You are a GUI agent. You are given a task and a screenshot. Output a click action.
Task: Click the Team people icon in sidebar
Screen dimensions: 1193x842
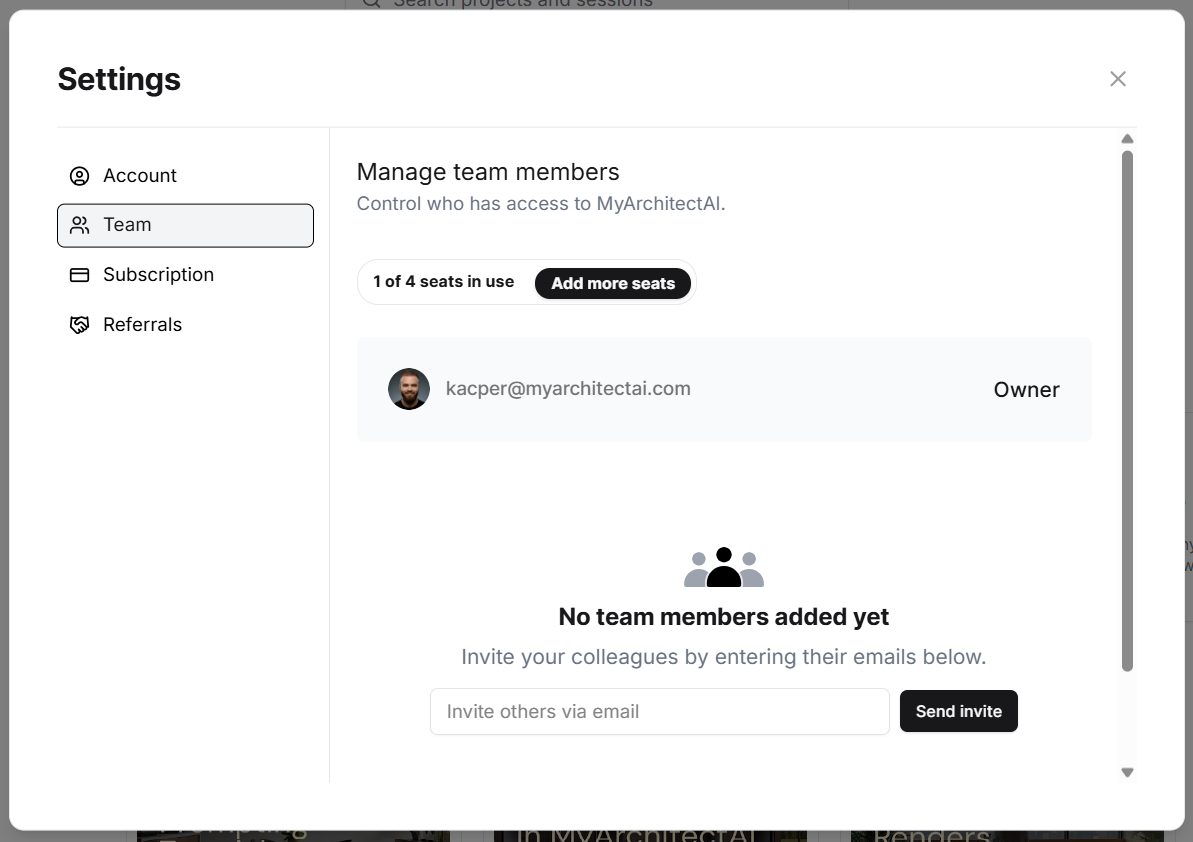coord(79,225)
